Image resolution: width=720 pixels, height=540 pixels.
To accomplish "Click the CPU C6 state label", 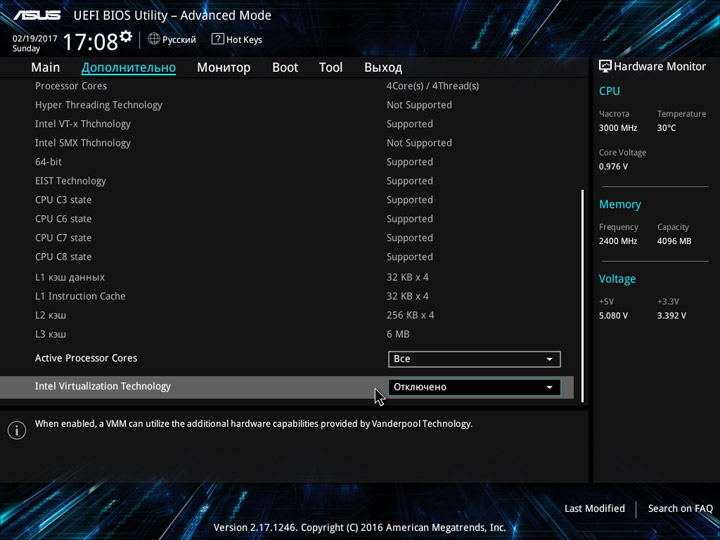I will (63, 219).
